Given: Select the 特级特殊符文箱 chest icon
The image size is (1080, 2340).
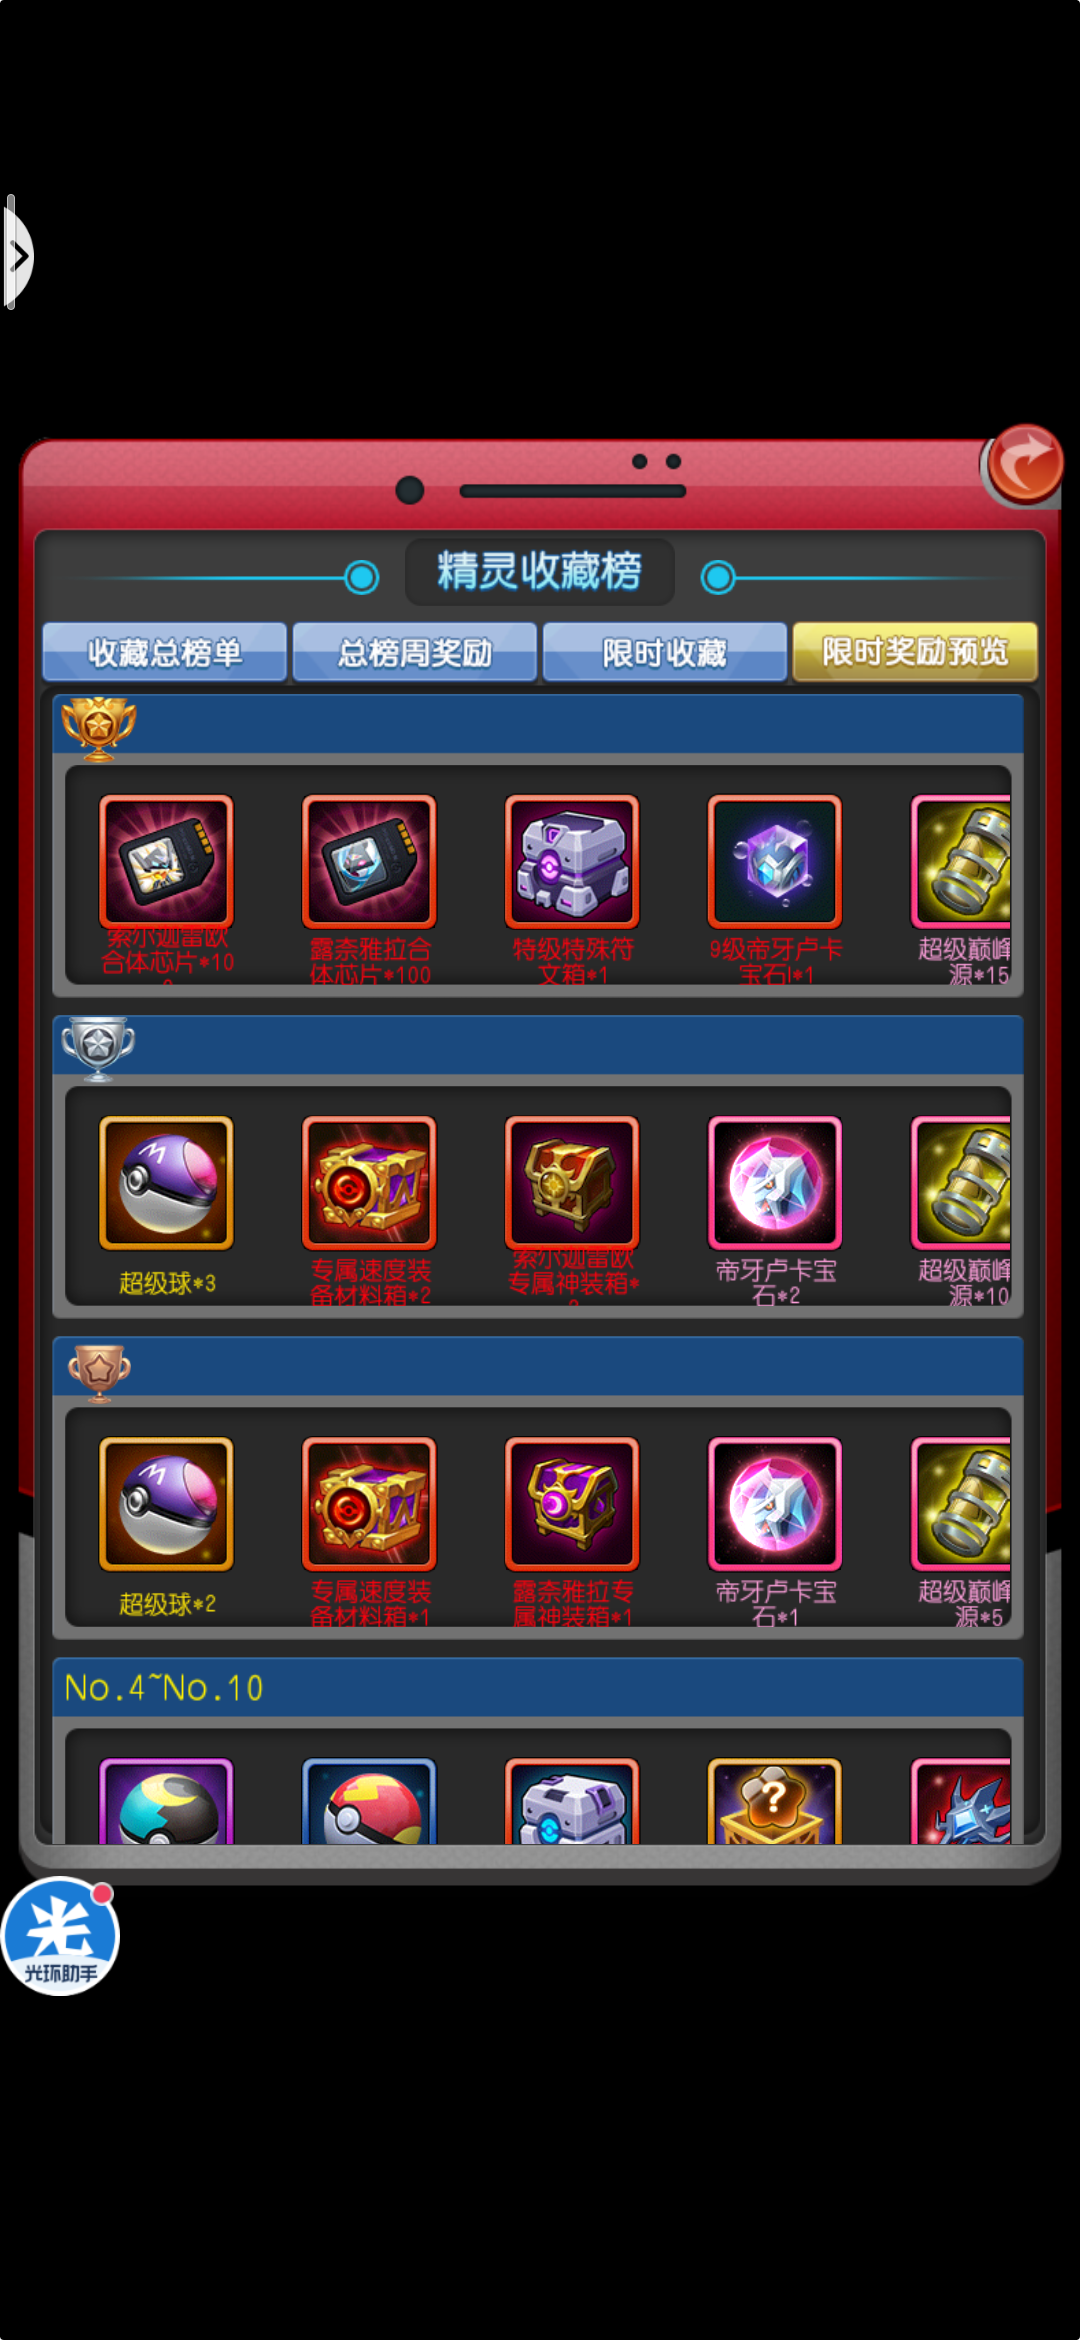Looking at the screenshot, I should pos(572,861).
